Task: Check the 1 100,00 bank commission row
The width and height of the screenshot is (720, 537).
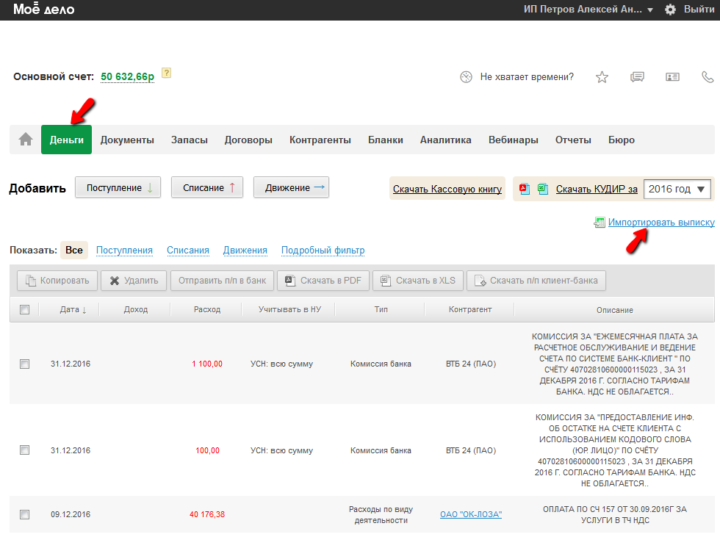Action: coord(25,364)
